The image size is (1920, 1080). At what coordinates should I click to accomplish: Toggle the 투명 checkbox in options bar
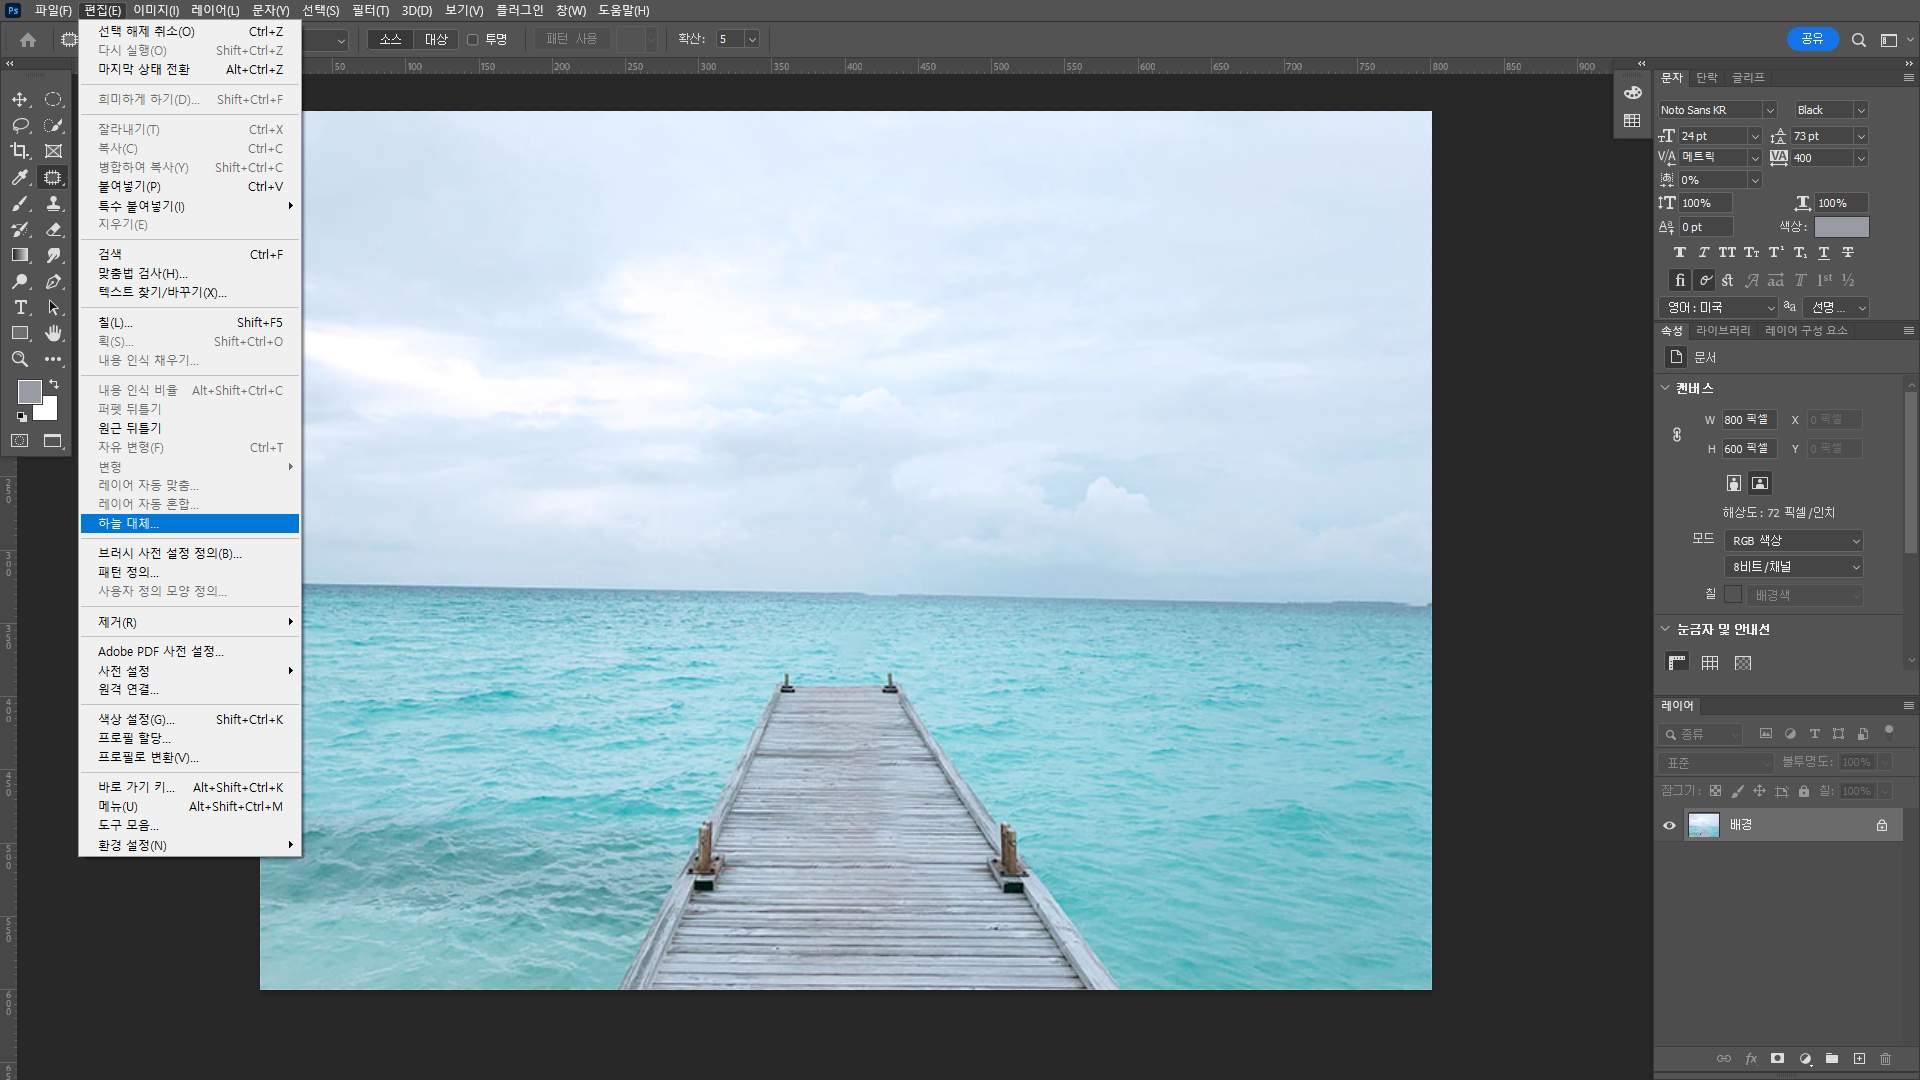point(473,39)
